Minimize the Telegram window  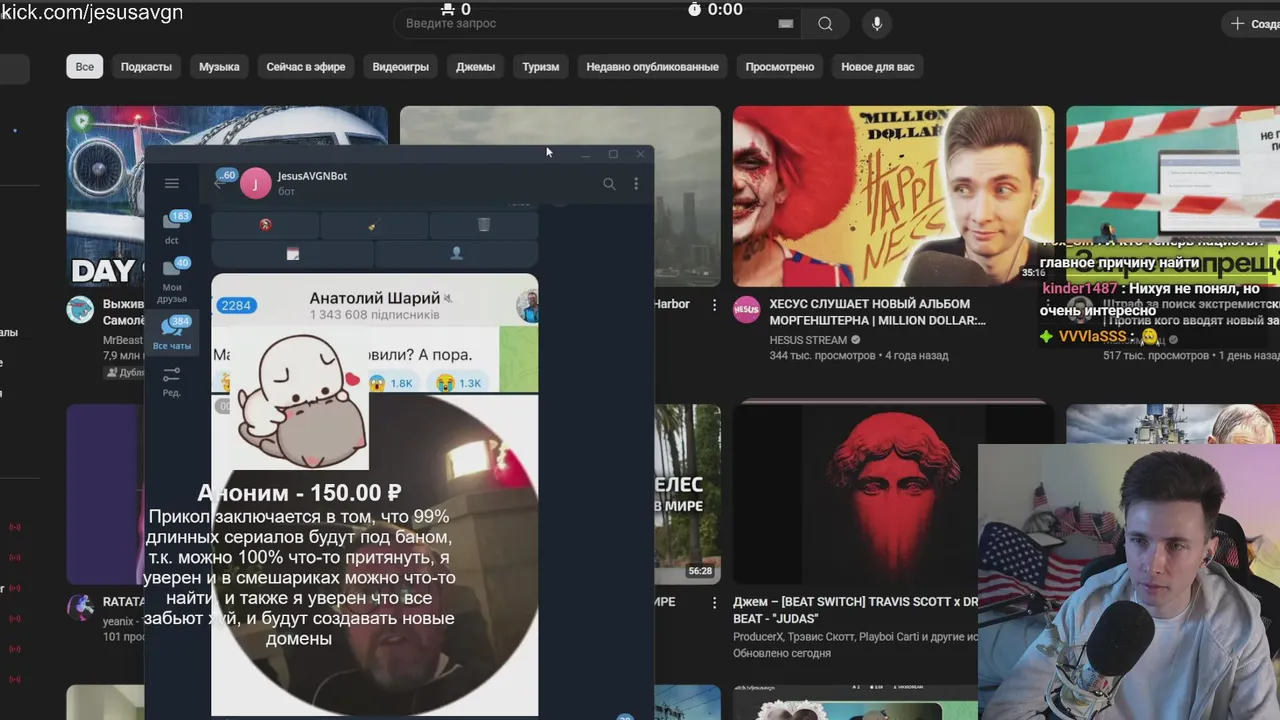click(585, 154)
